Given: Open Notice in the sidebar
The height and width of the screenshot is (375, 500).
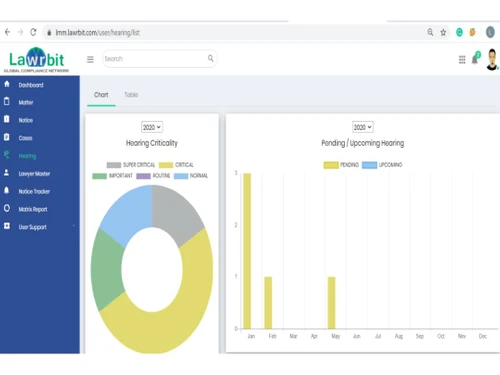Looking at the screenshot, I should [26, 120].
